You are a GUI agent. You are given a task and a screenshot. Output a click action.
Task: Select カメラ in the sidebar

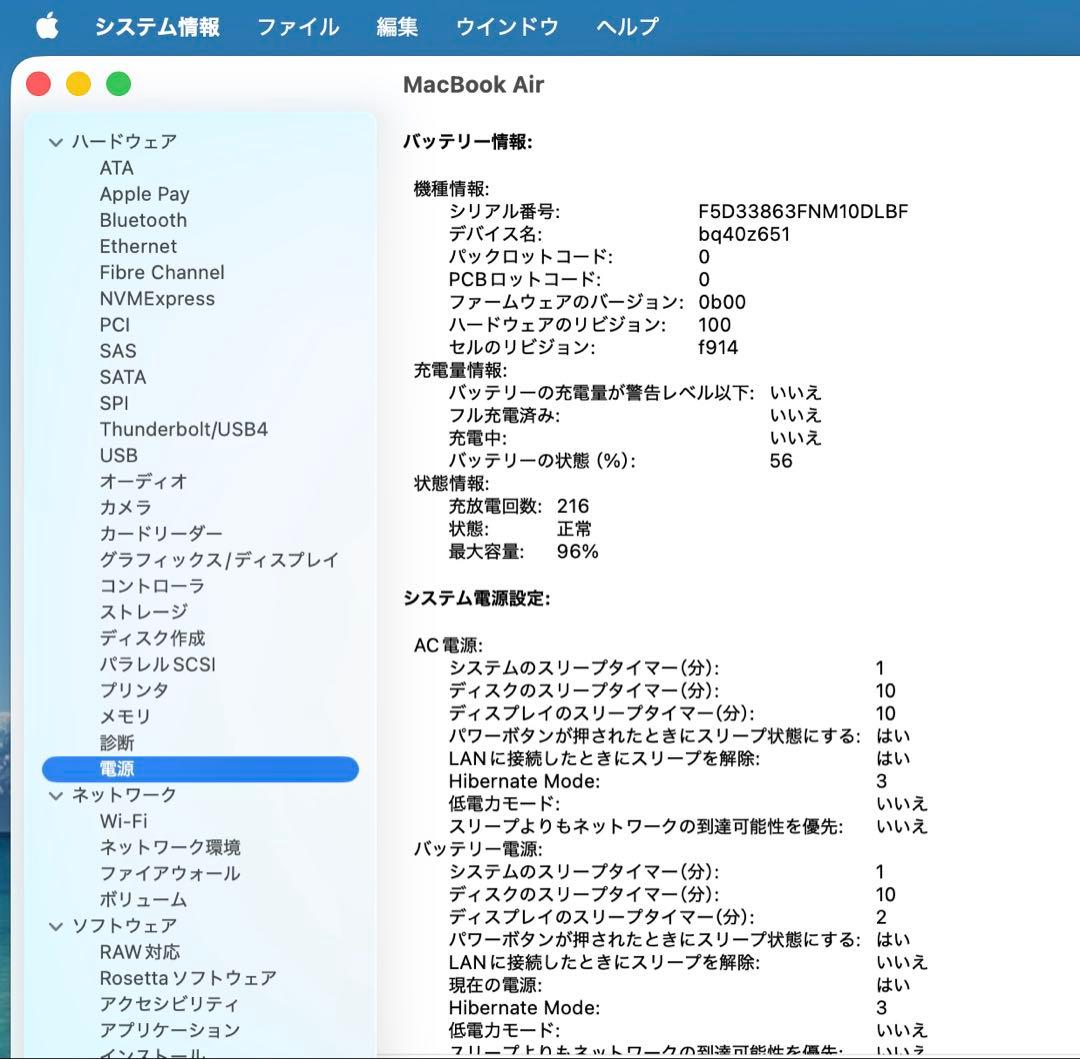[x=125, y=507]
